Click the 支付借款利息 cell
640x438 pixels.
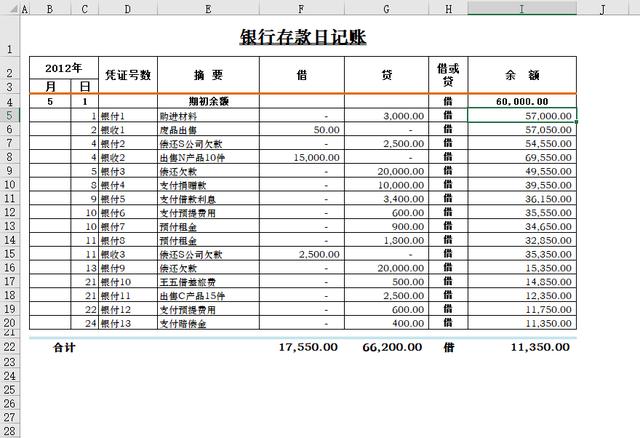click(x=208, y=199)
